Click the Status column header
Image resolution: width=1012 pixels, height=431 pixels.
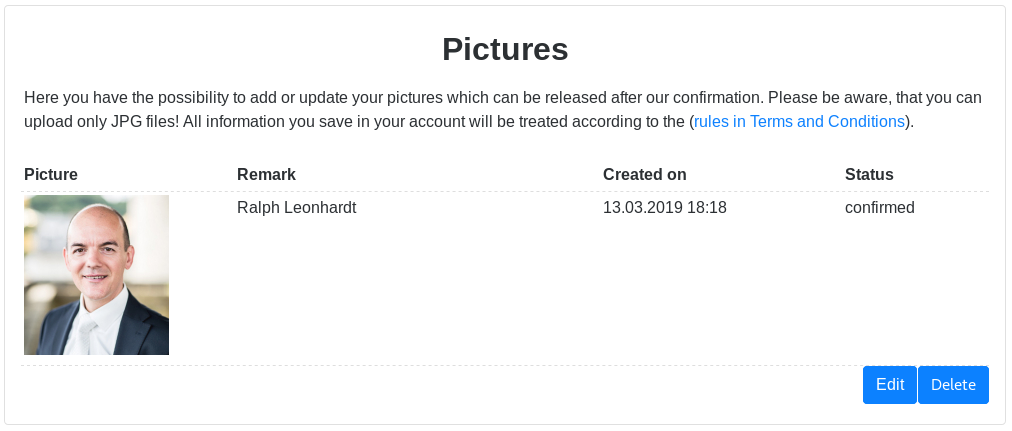point(869,174)
